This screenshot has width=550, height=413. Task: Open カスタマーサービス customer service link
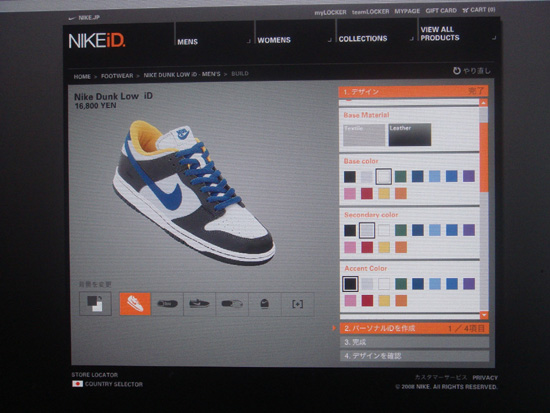(x=441, y=377)
